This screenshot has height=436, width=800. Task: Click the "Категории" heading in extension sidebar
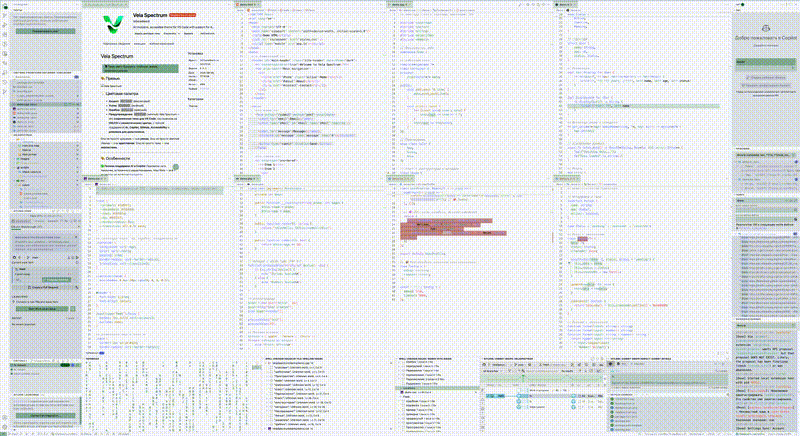pyautogui.click(x=196, y=99)
